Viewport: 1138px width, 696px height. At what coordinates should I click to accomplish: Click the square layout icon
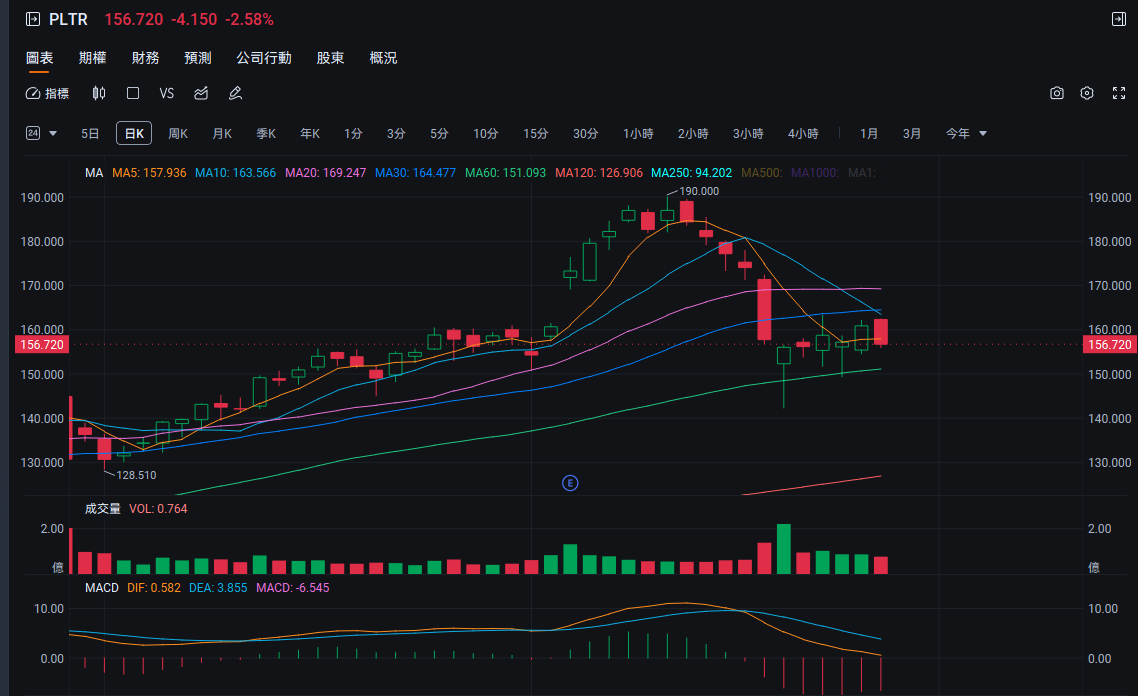click(133, 93)
